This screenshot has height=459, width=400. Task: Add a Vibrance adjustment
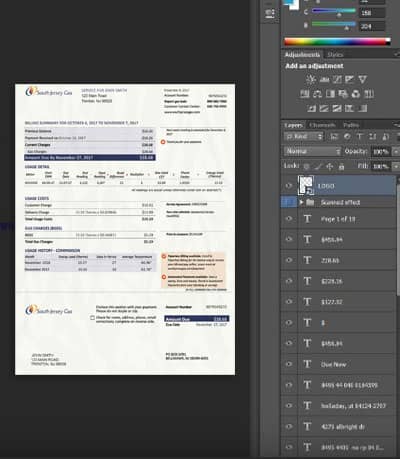[x=363, y=79]
